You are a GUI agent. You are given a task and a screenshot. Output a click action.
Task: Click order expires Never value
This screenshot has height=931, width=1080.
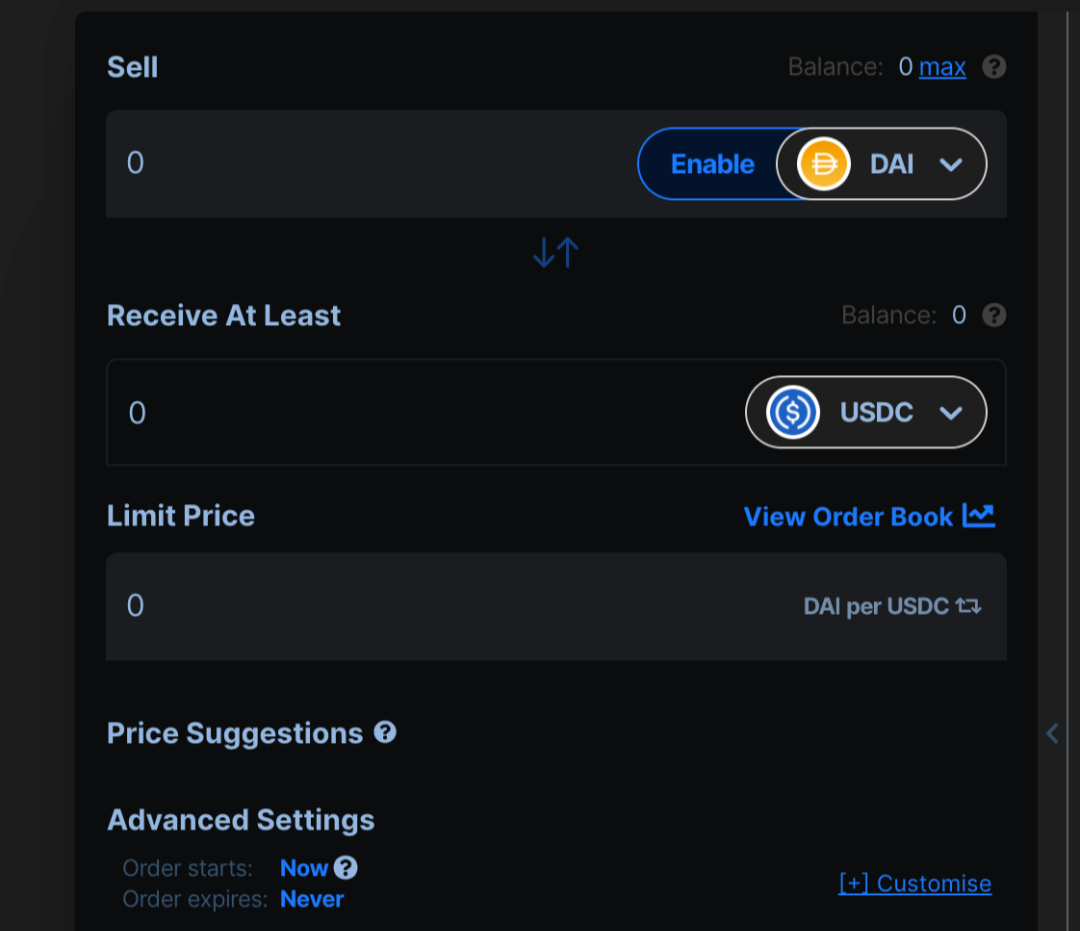[x=311, y=899]
